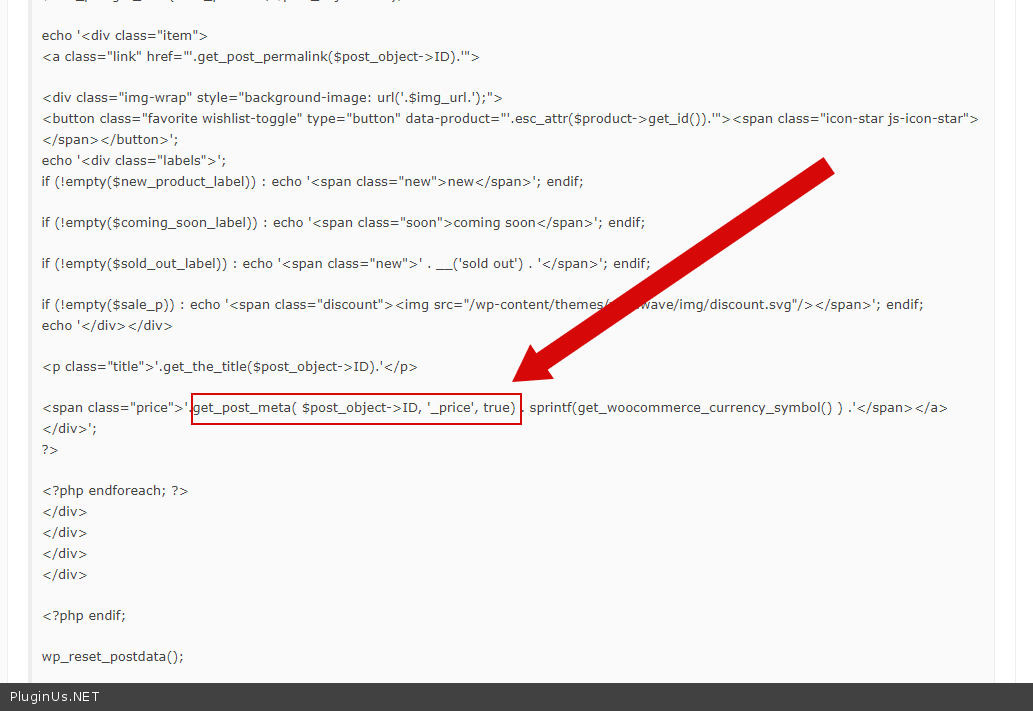Viewport: 1033px width, 711px height.
Task: Click the php endif; line
Action: click(84, 615)
